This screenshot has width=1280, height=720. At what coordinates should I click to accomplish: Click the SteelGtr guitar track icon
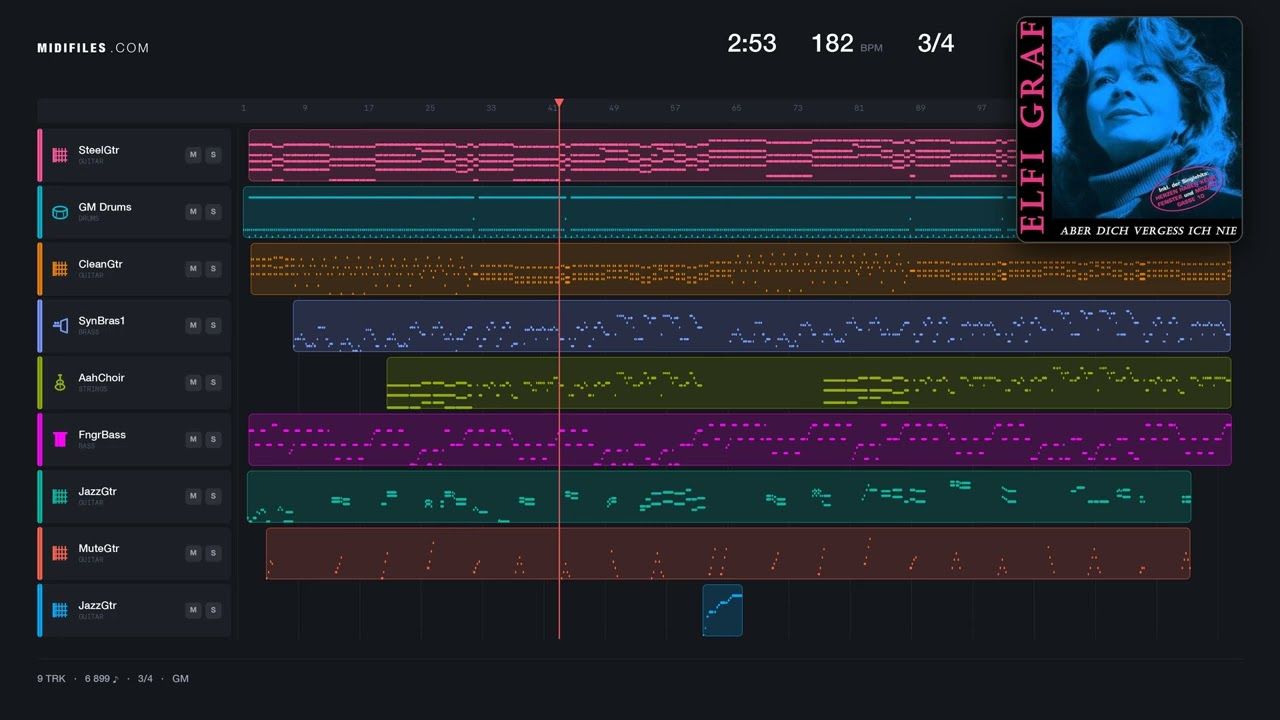click(x=60, y=155)
